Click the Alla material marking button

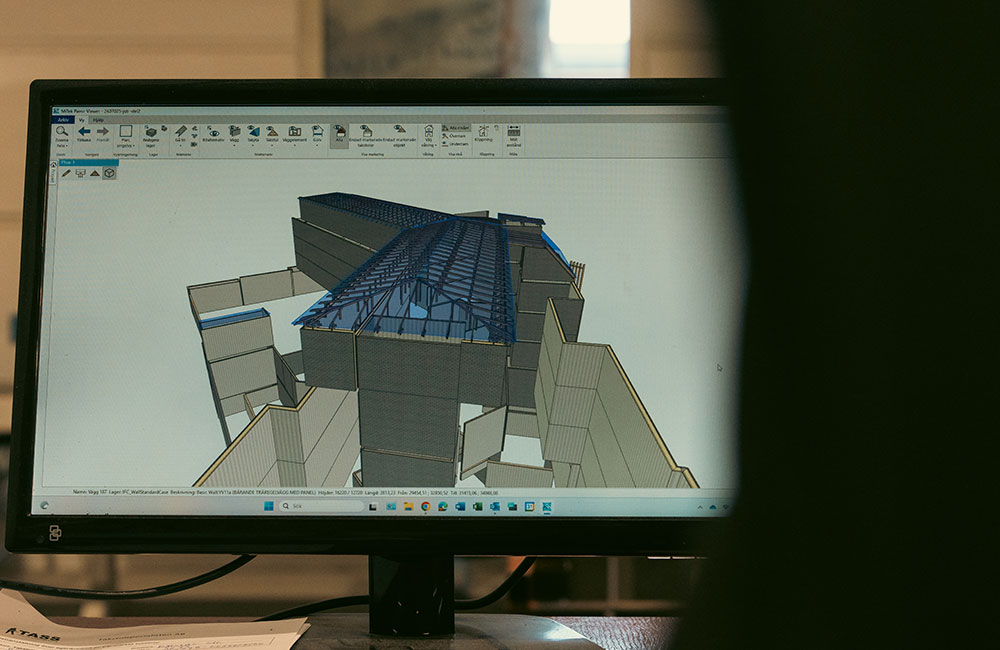(x=340, y=134)
